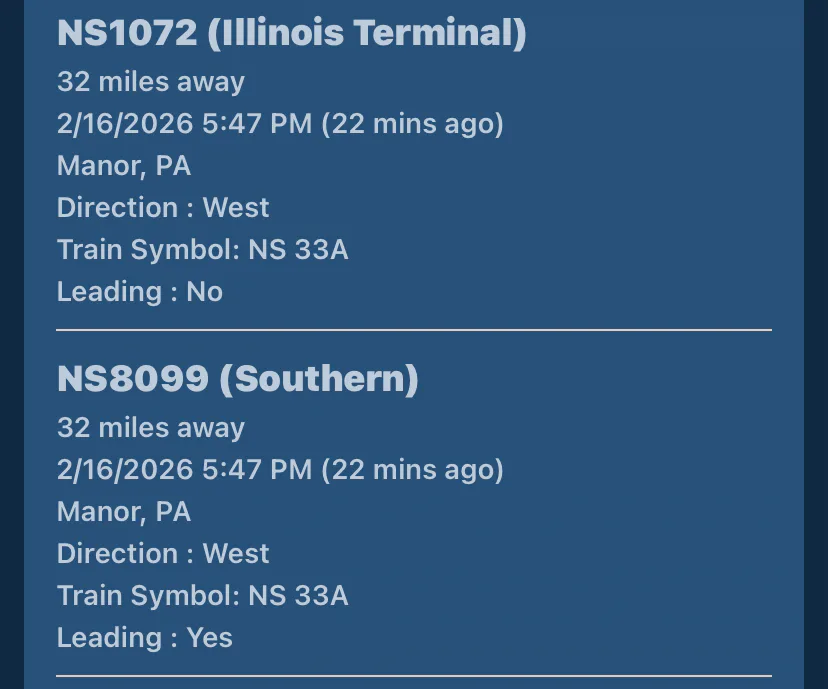Image resolution: width=828 pixels, height=689 pixels.
Task: Select the 32 miles away text under NS1072
Action: point(151,82)
